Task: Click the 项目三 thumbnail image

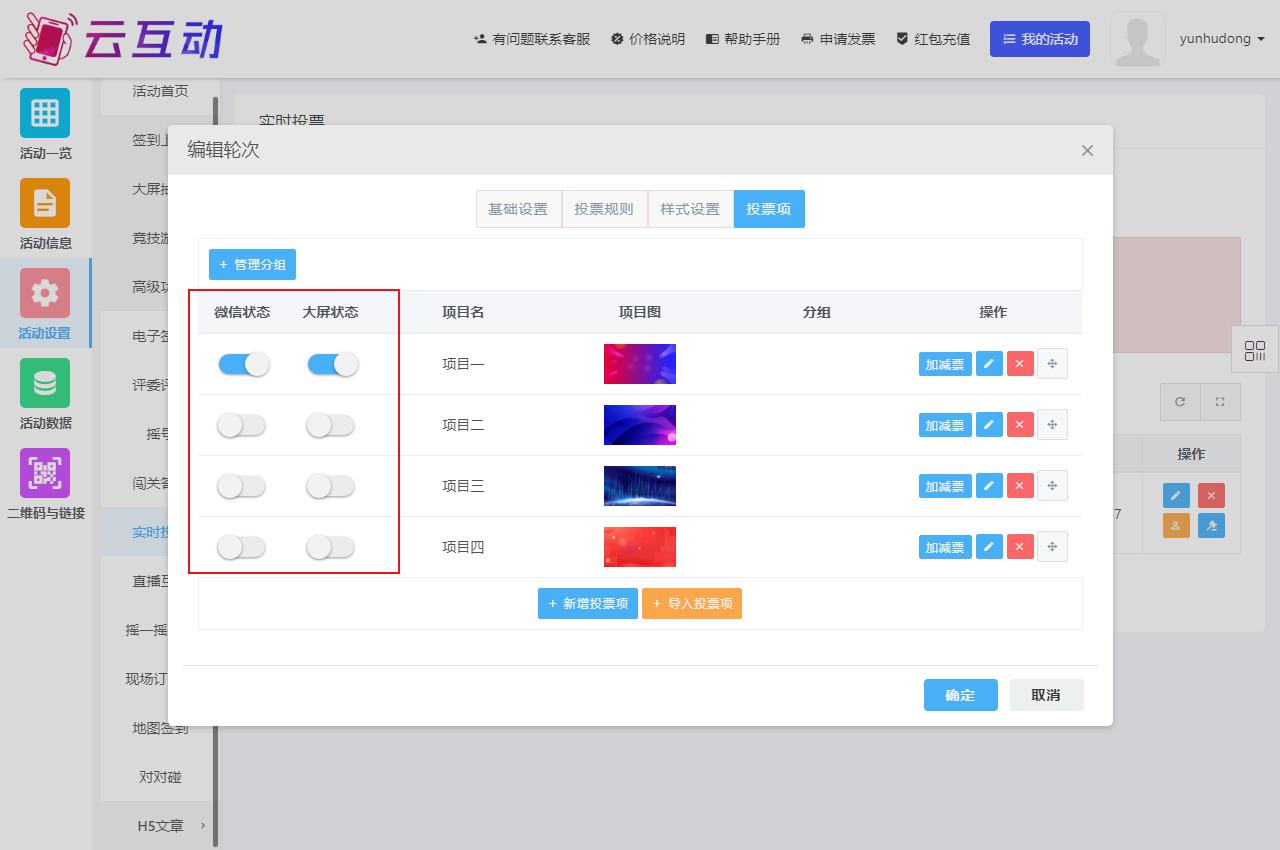Action: [640, 486]
